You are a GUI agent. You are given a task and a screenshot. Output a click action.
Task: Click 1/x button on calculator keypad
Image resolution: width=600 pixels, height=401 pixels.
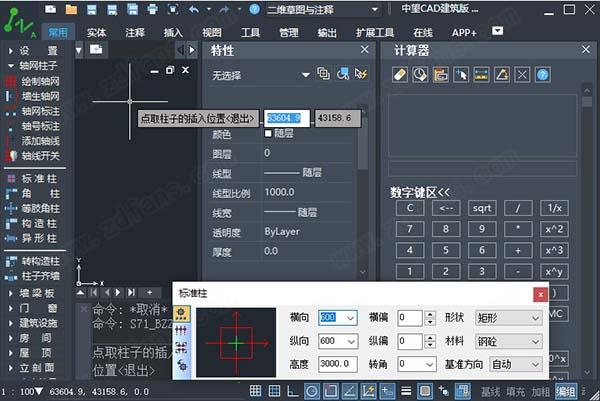click(x=554, y=208)
